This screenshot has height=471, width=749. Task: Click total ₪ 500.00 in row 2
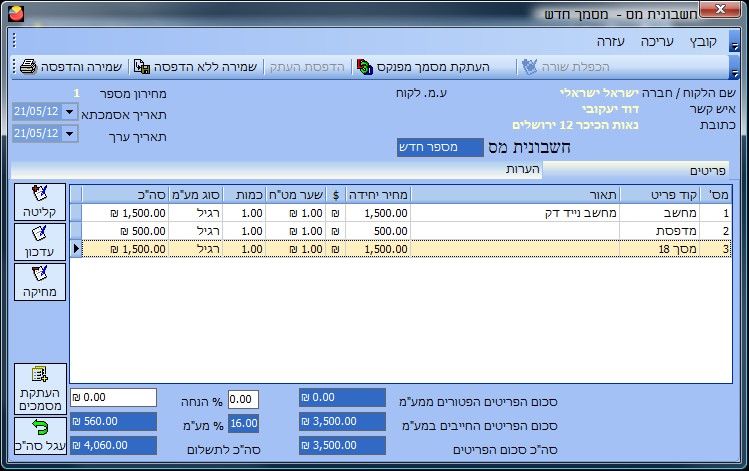coord(125,231)
